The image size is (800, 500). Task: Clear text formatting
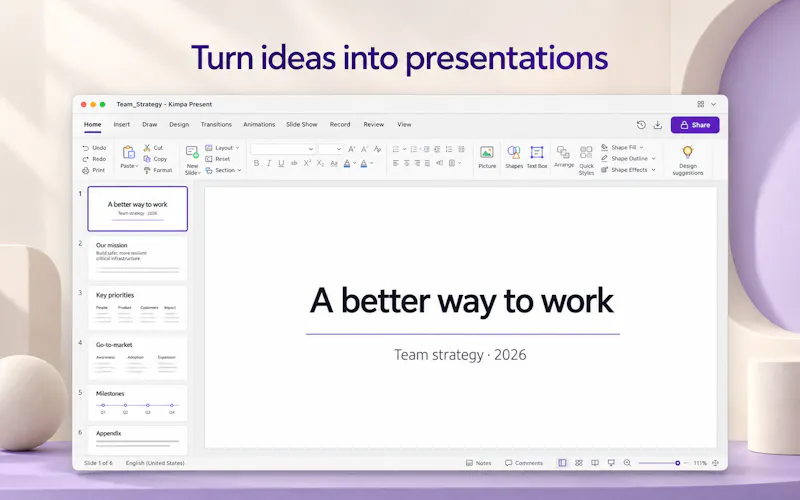point(378,149)
